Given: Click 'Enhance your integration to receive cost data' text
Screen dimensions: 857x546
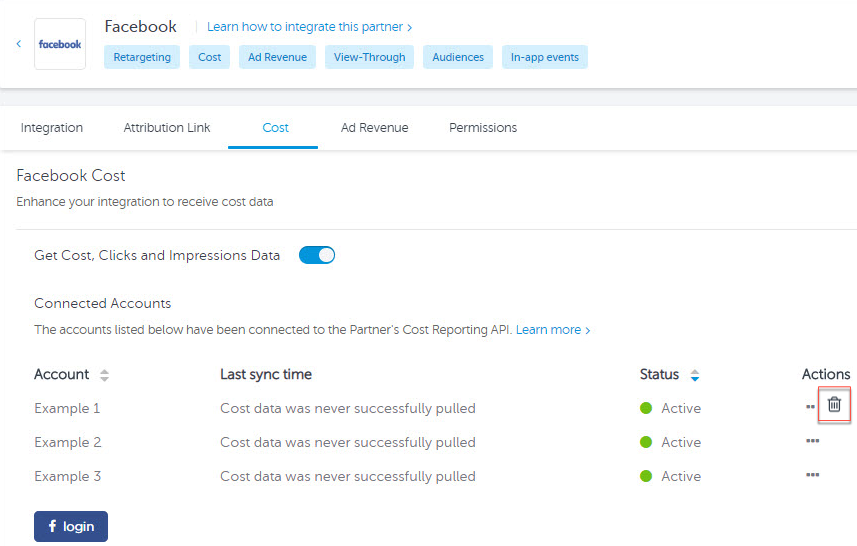Looking at the screenshot, I should [145, 202].
